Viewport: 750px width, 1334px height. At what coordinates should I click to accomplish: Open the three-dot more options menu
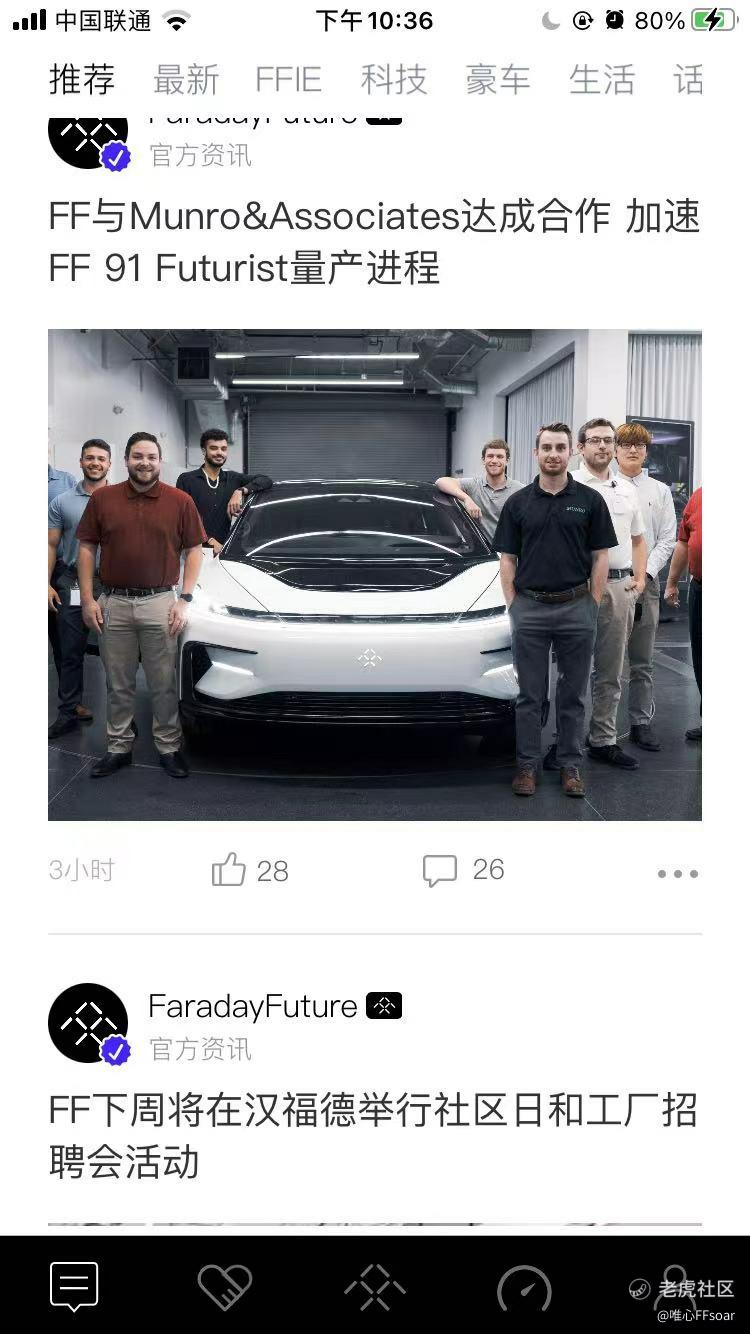(x=677, y=873)
